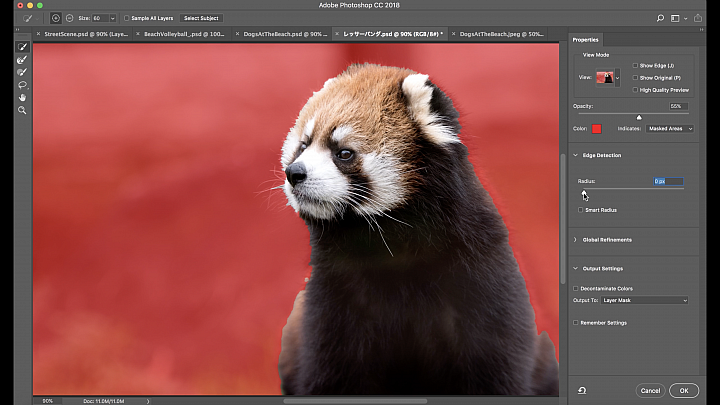720x405 pixels.
Task: Close the BeachVolleyball_.psd tab
Action: pos(138,34)
